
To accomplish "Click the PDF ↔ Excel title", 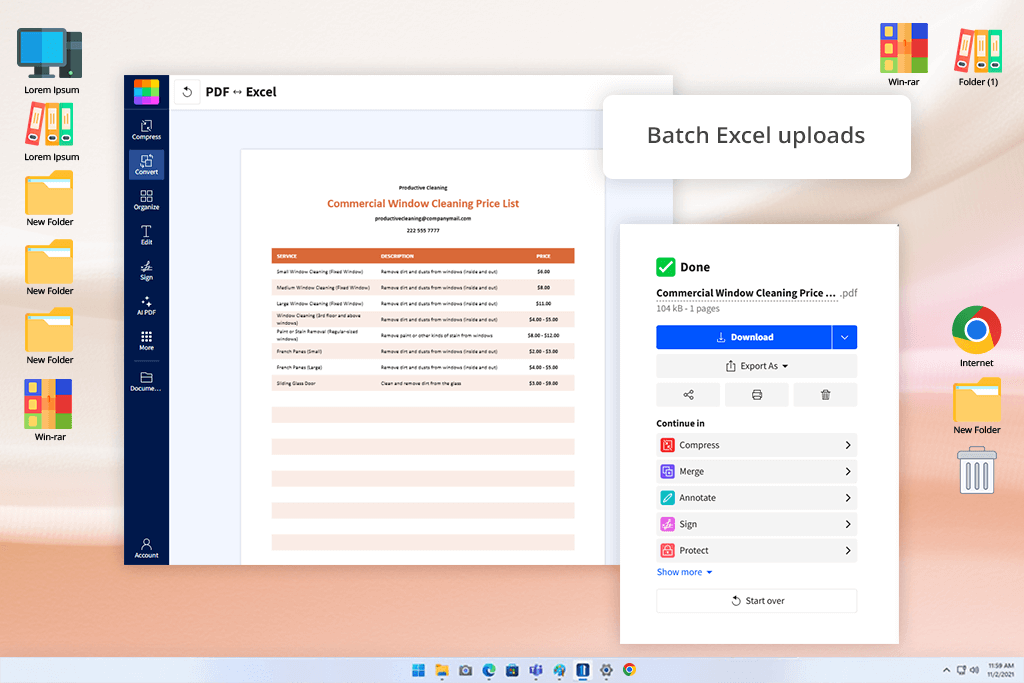I will click(241, 92).
